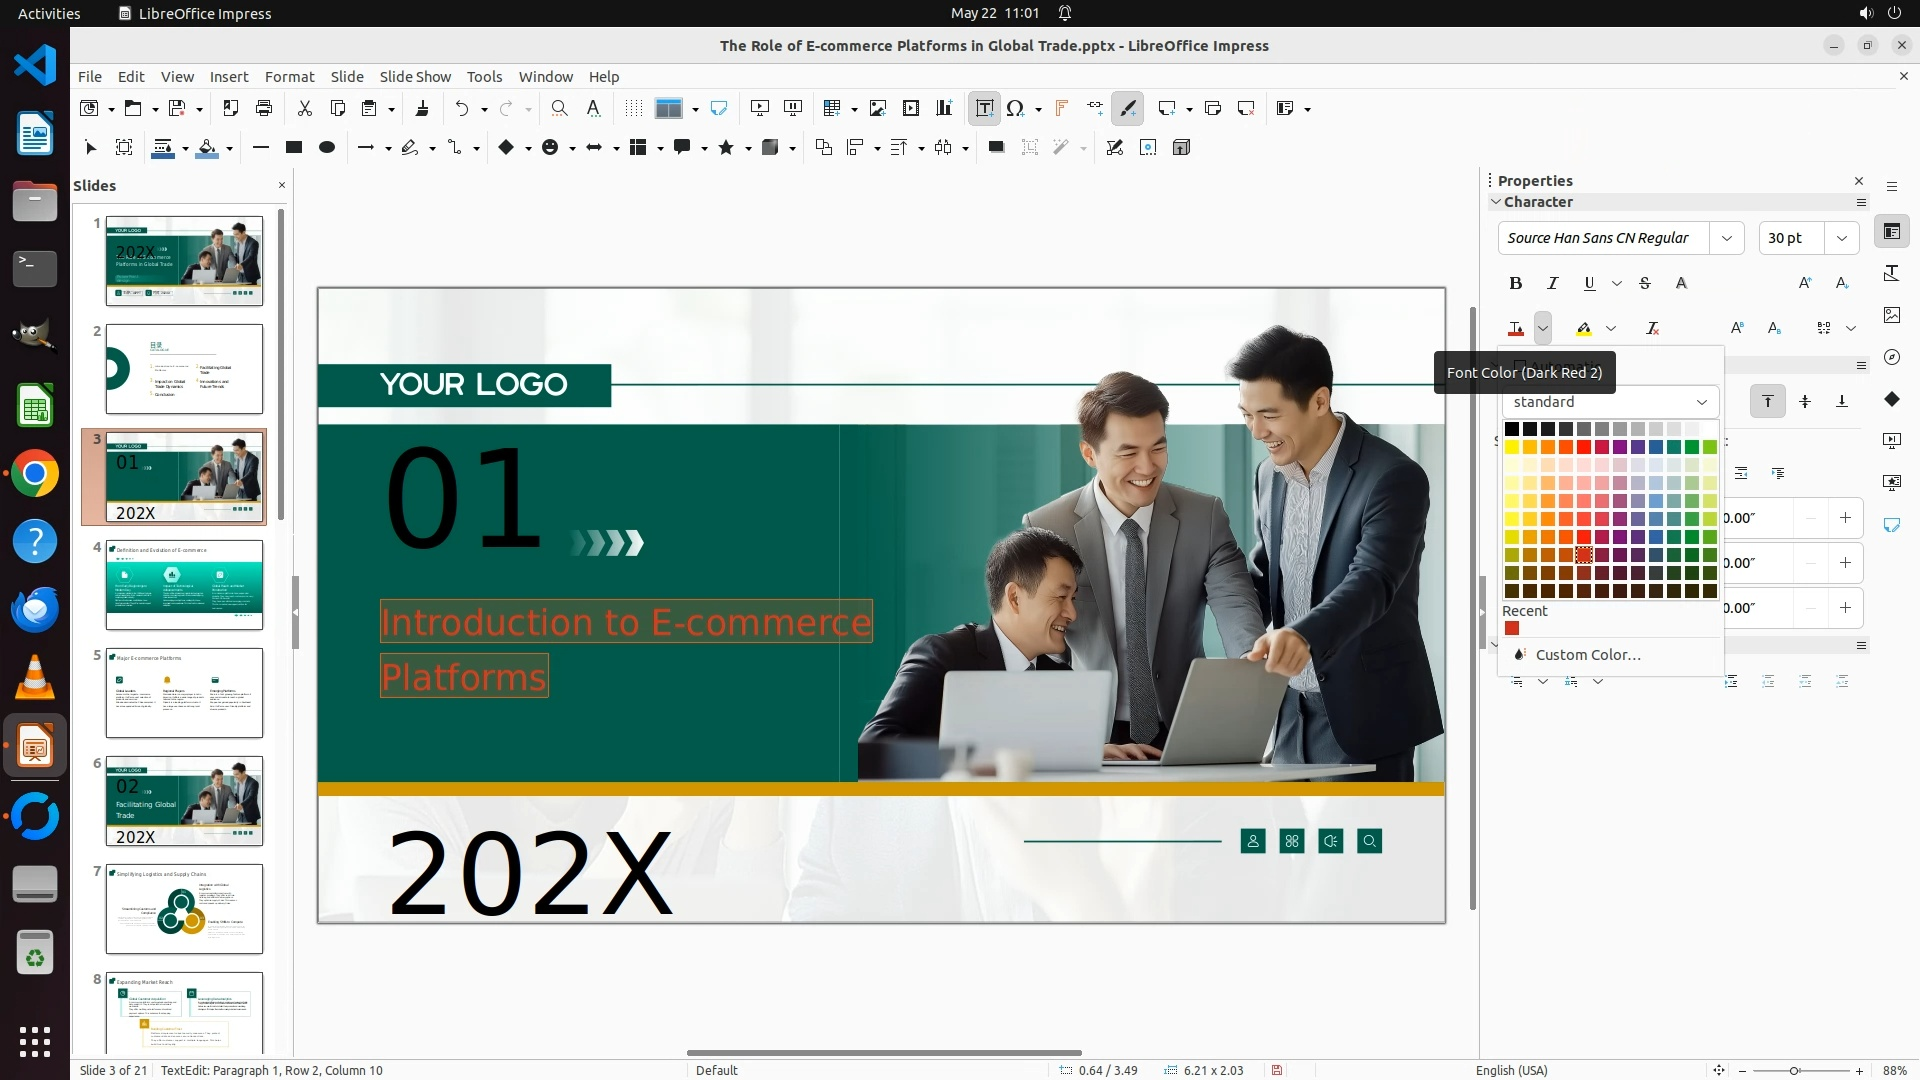Viewport: 1920px width, 1080px height.
Task: Toggle strikethrough formatting button
Action: pos(1645,284)
